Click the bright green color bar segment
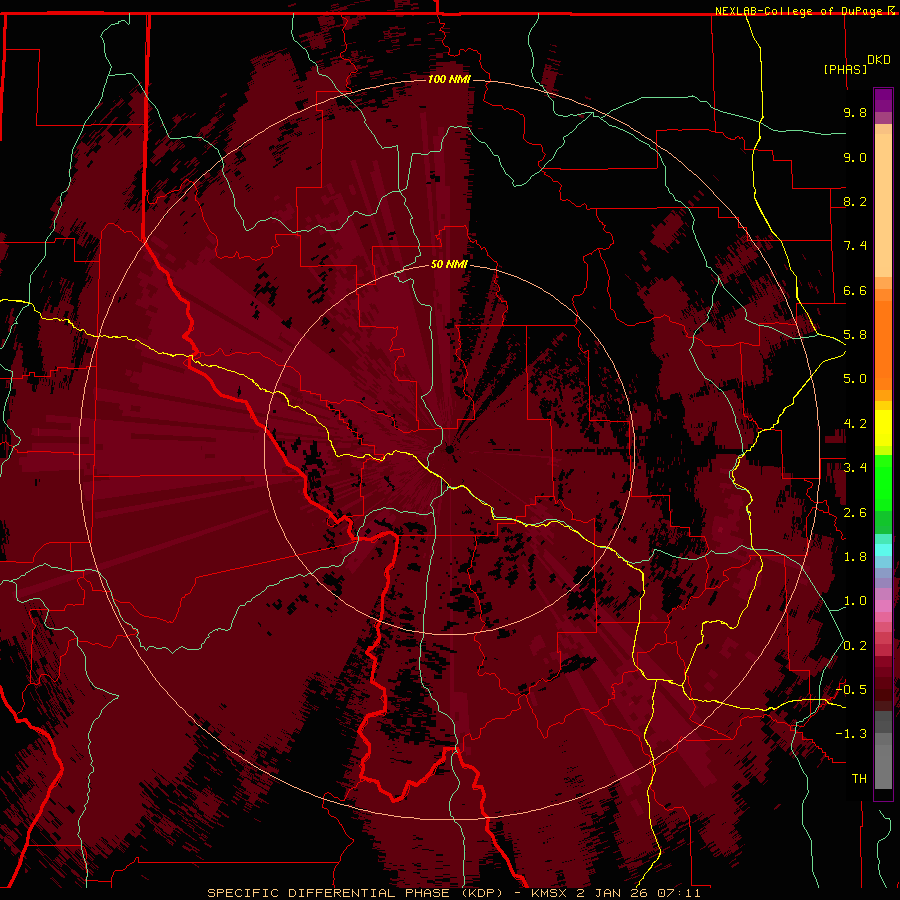 pos(883,482)
